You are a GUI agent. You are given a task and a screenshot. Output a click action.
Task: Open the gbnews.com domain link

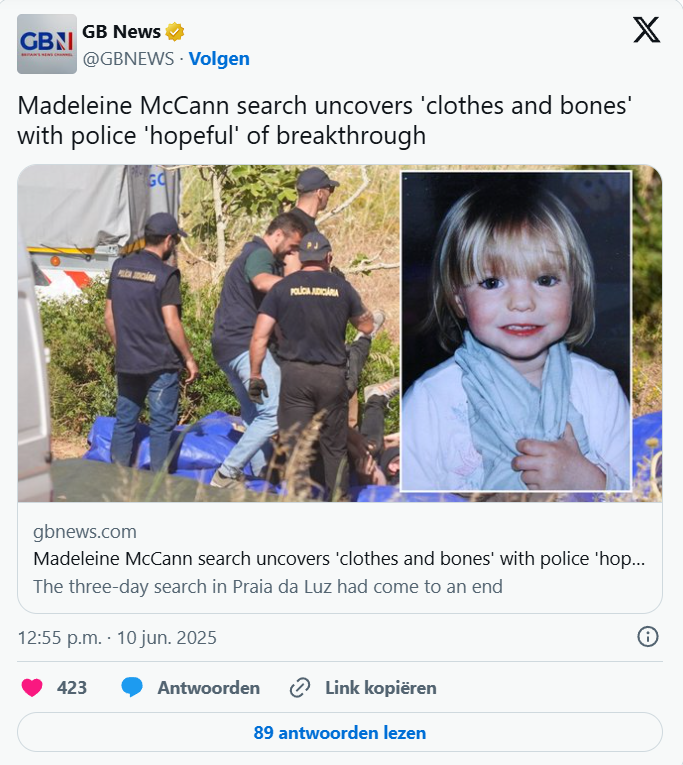coord(85,532)
